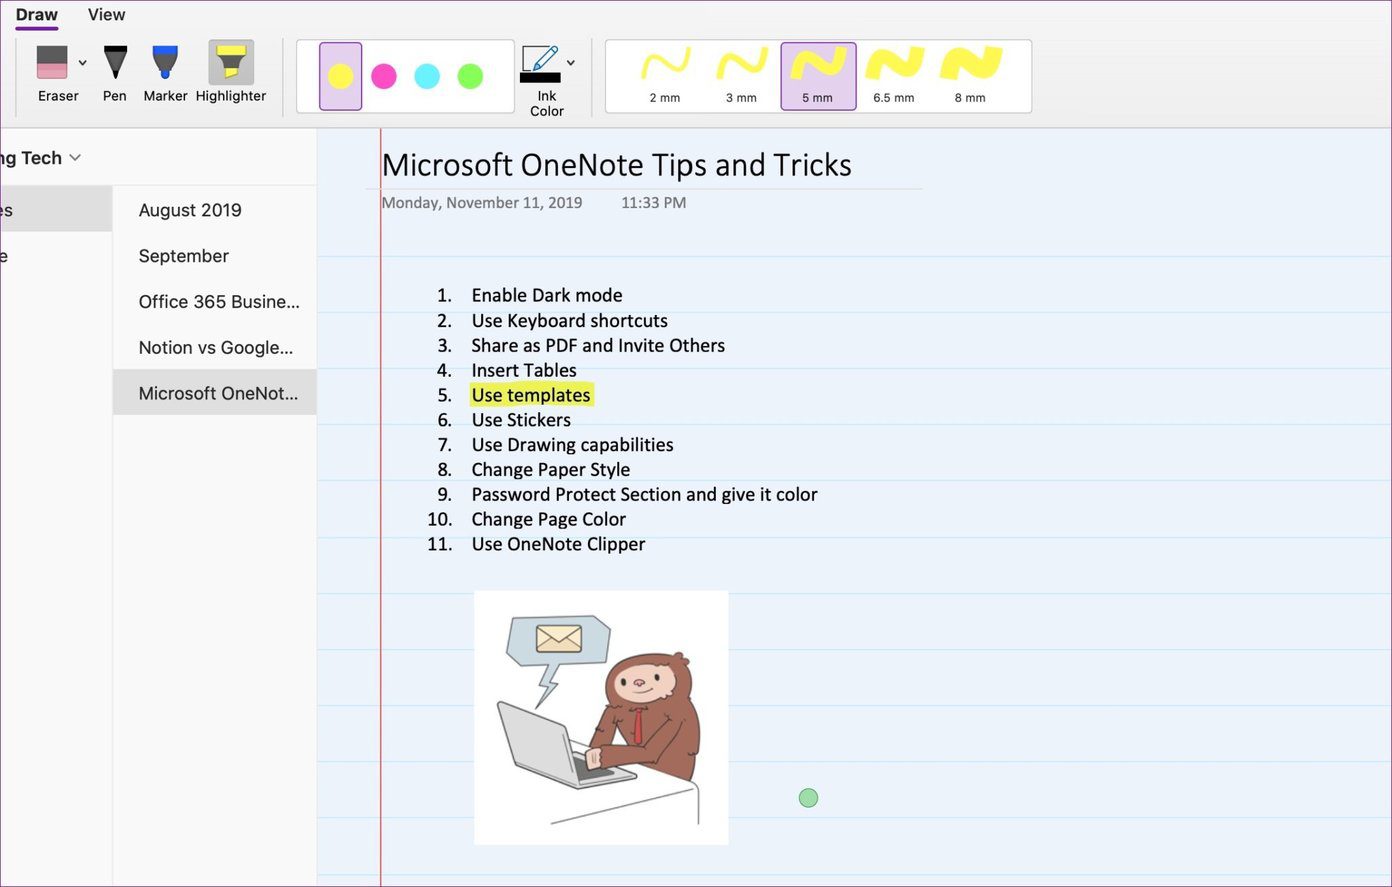Expand the notebook name dropdown chevron
1392x887 pixels.
[75, 158]
